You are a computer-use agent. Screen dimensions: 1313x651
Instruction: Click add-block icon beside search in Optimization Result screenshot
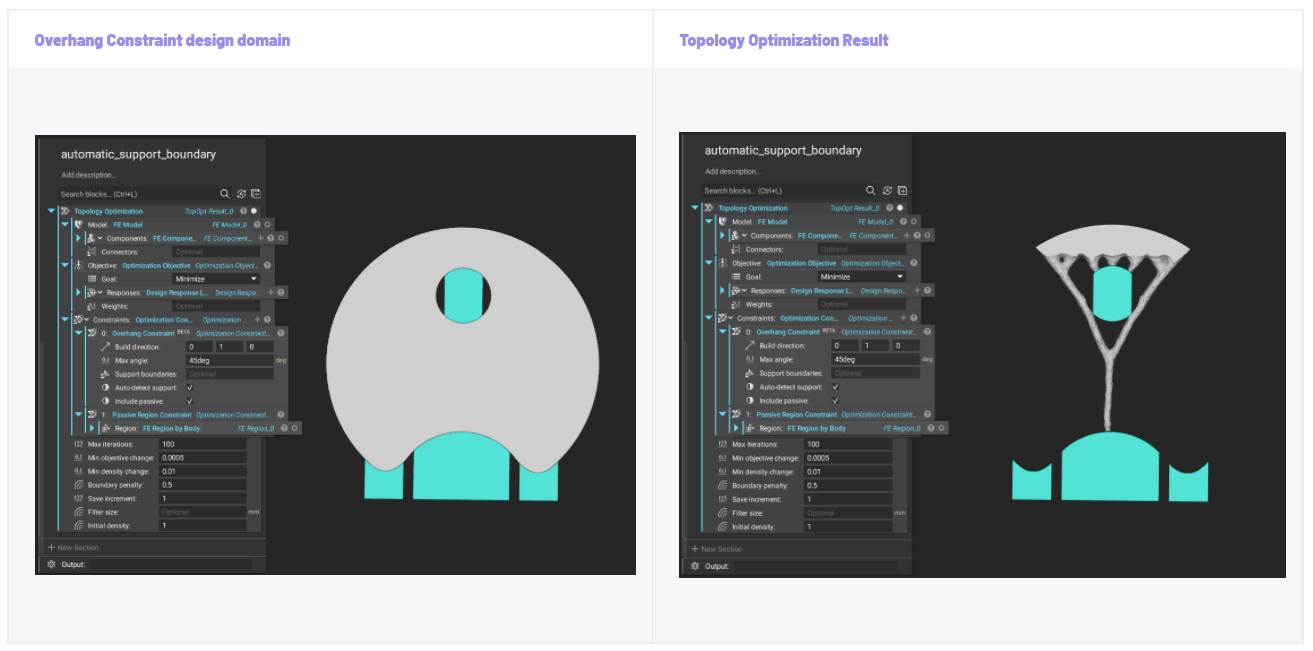(902, 190)
